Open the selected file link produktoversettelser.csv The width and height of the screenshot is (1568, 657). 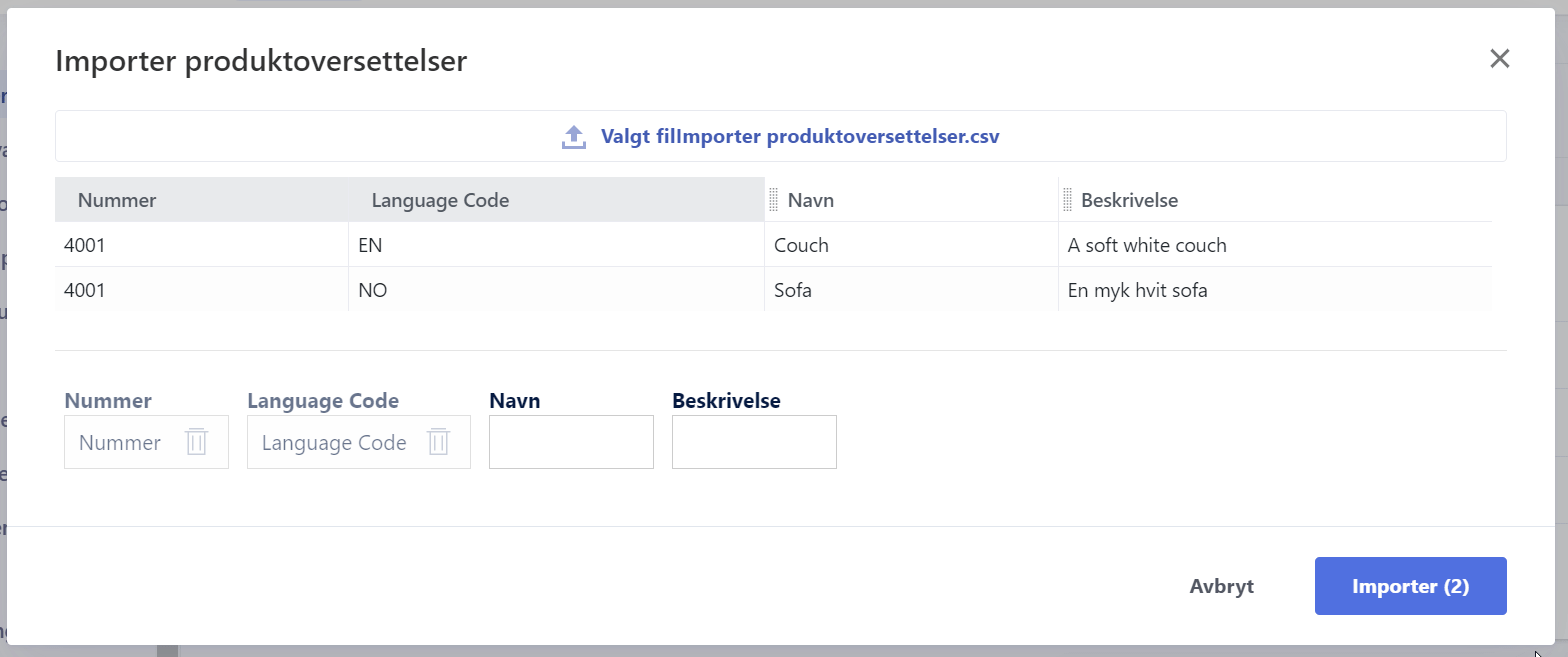point(800,137)
